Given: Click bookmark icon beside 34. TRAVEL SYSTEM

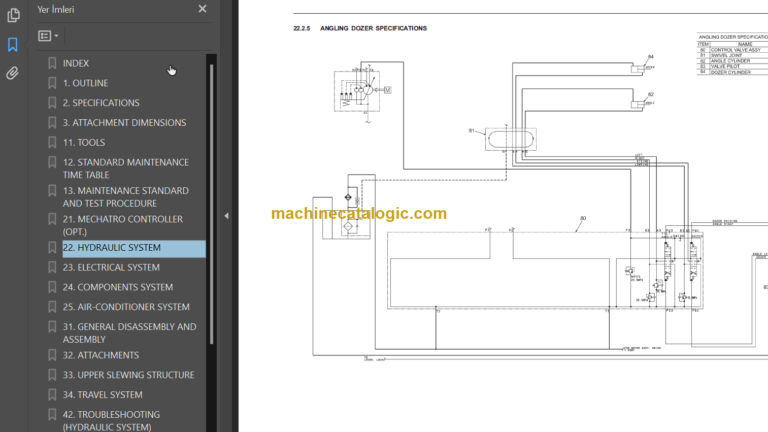Looking at the screenshot, I should tap(52, 395).
